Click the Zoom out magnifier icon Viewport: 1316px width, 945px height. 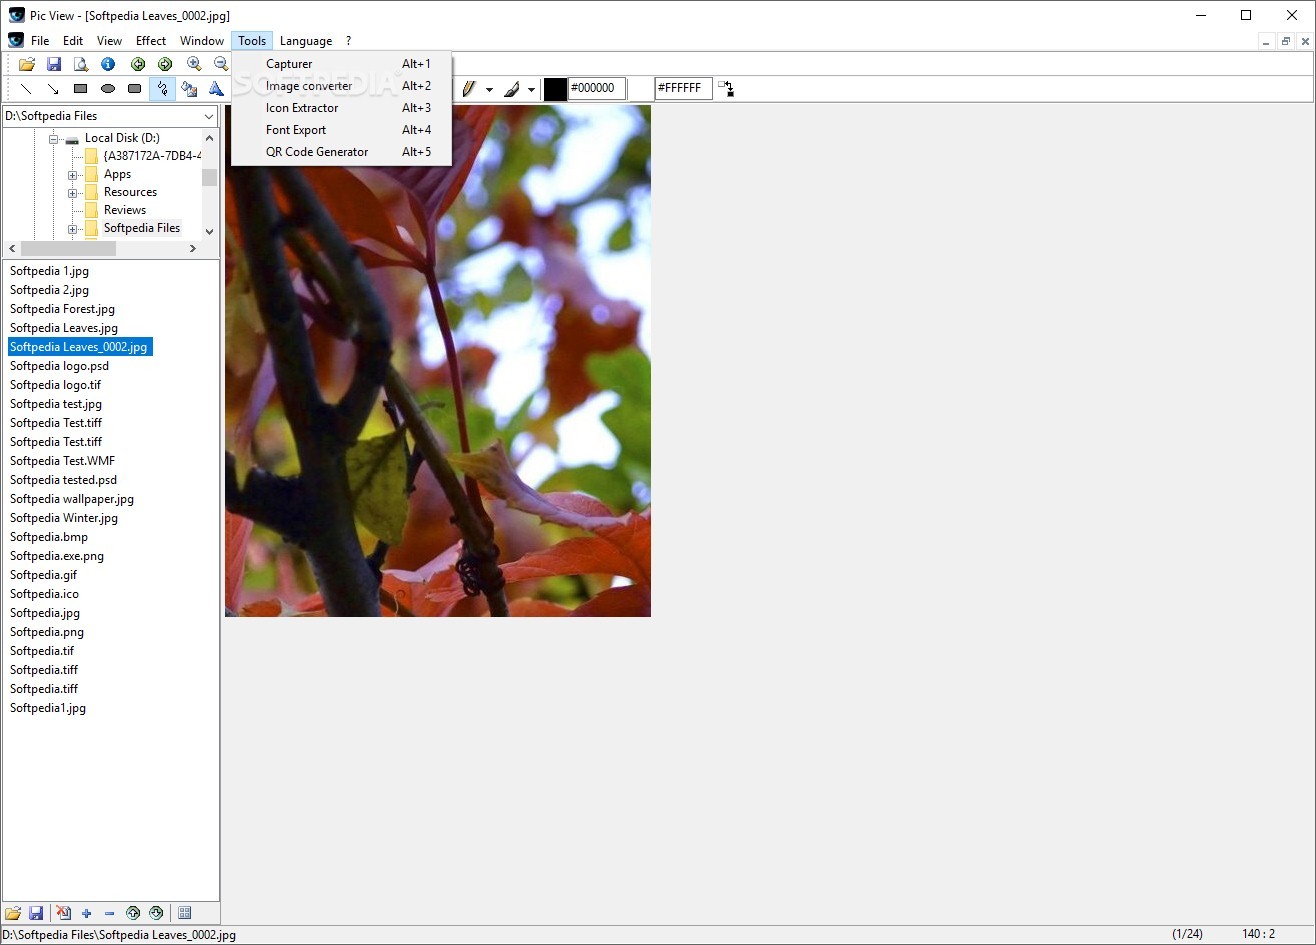pos(221,64)
